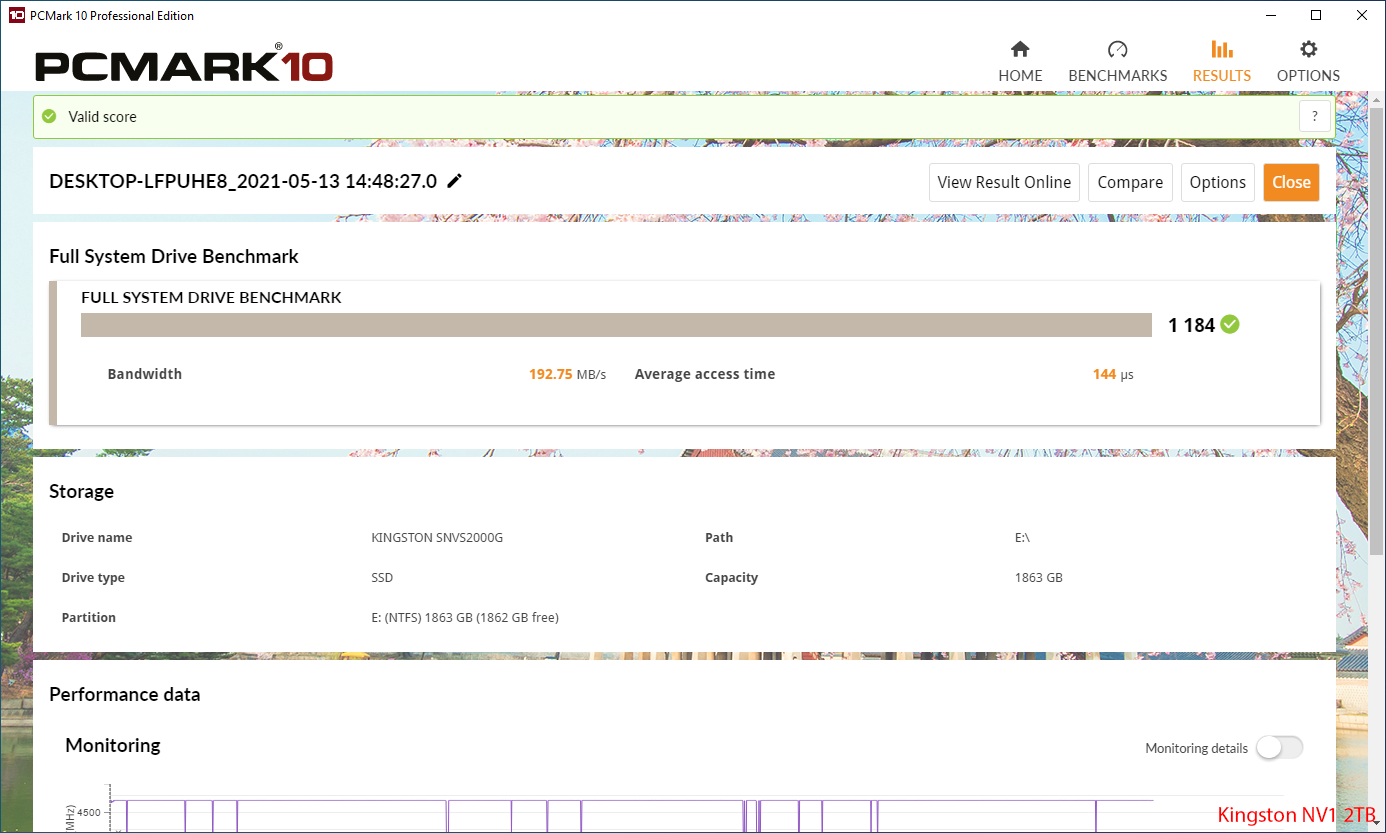Switch to the RESULTS tab
Viewport: 1386px width, 833px height.
click(1221, 62)
